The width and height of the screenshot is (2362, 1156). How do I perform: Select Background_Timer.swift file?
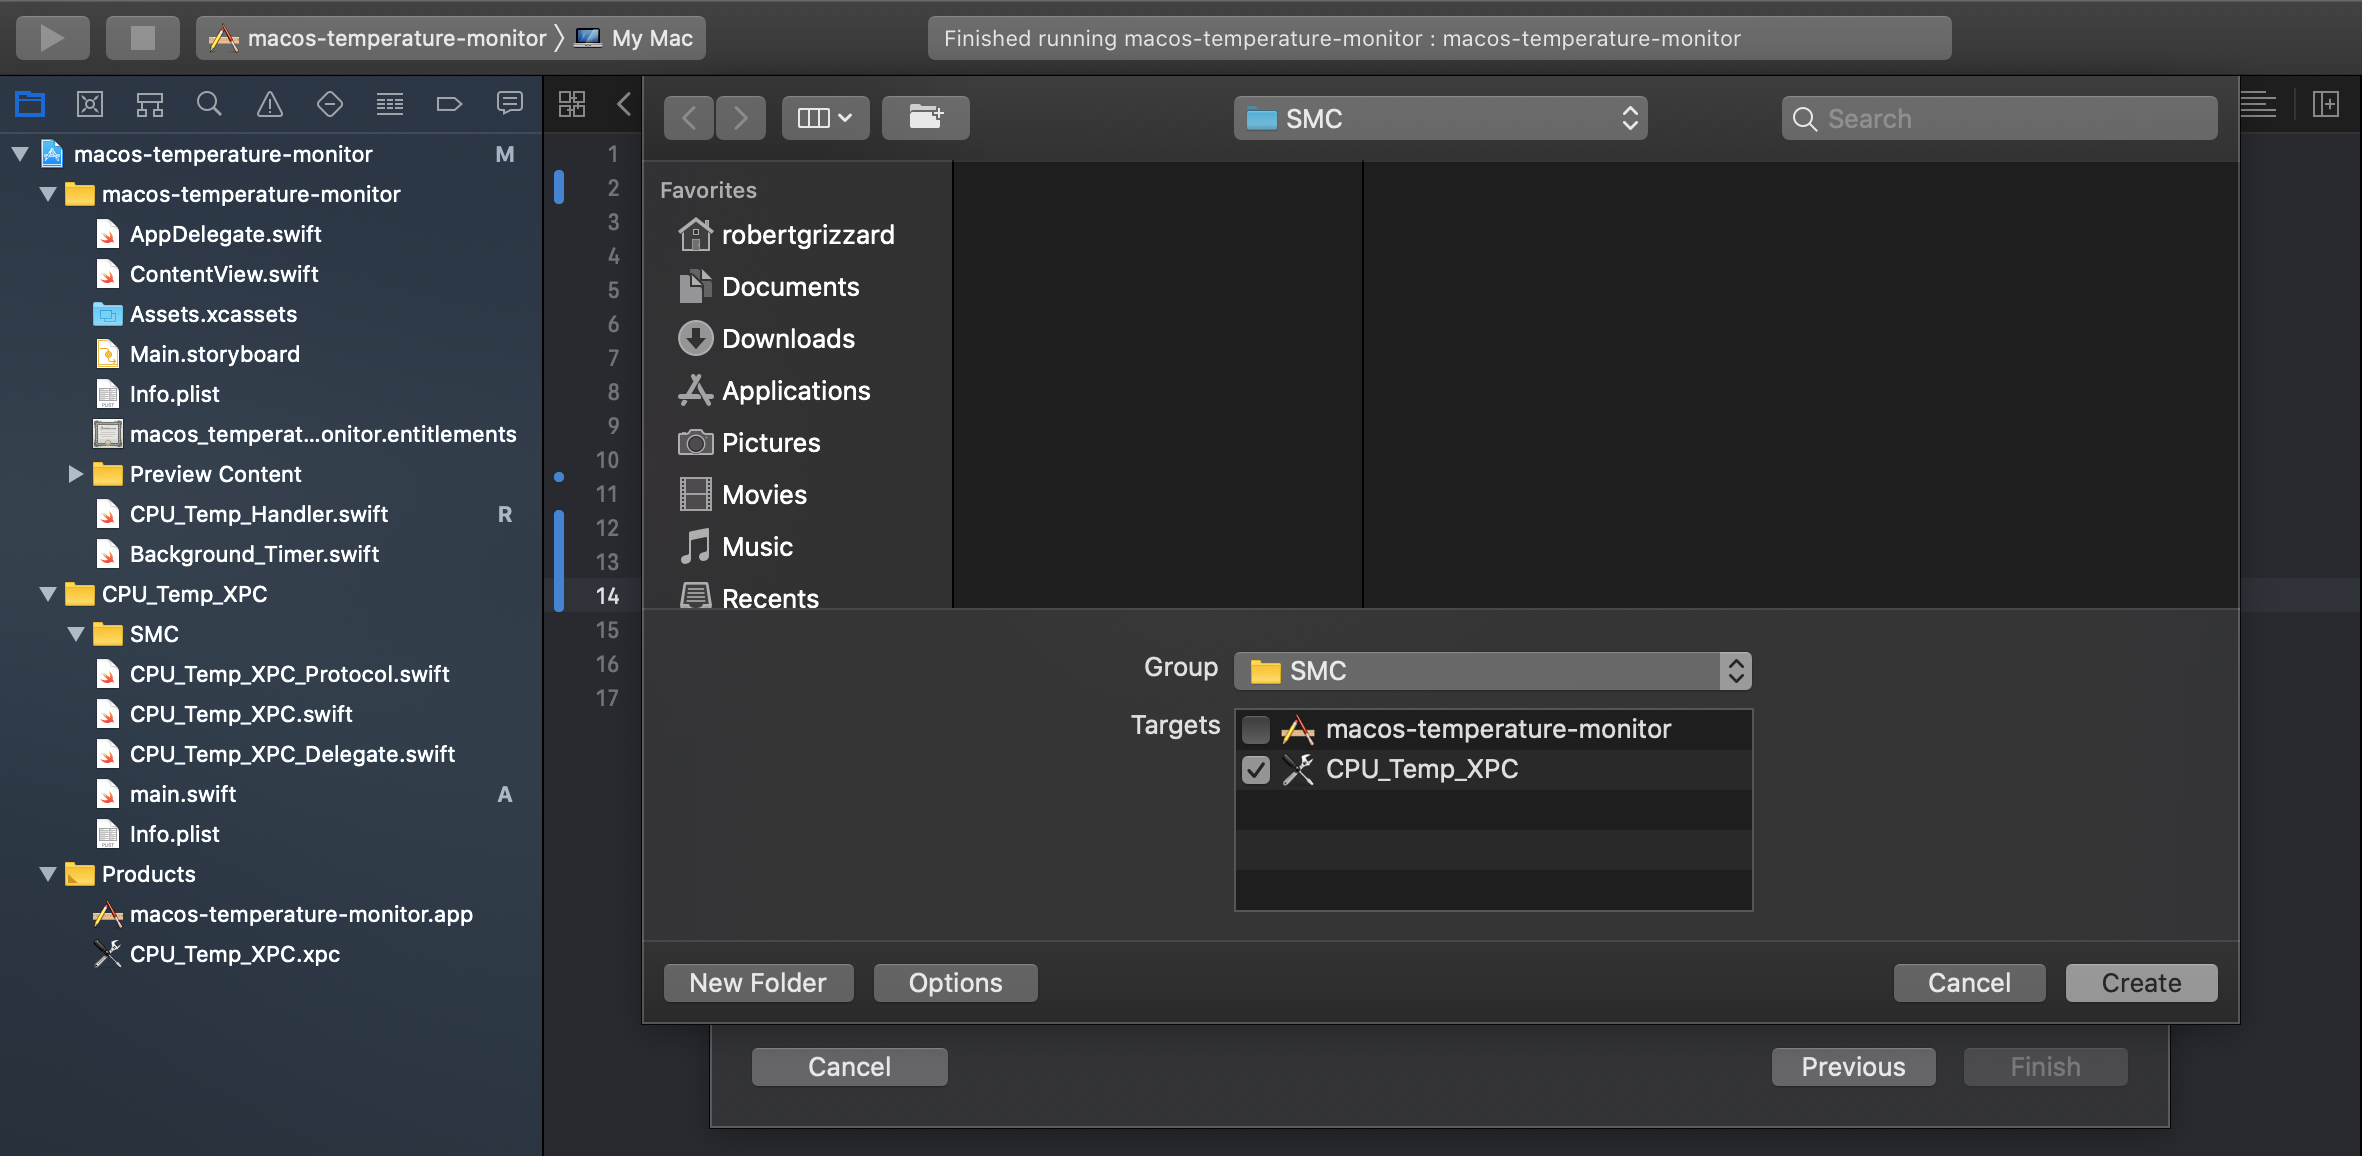point(238,554)
